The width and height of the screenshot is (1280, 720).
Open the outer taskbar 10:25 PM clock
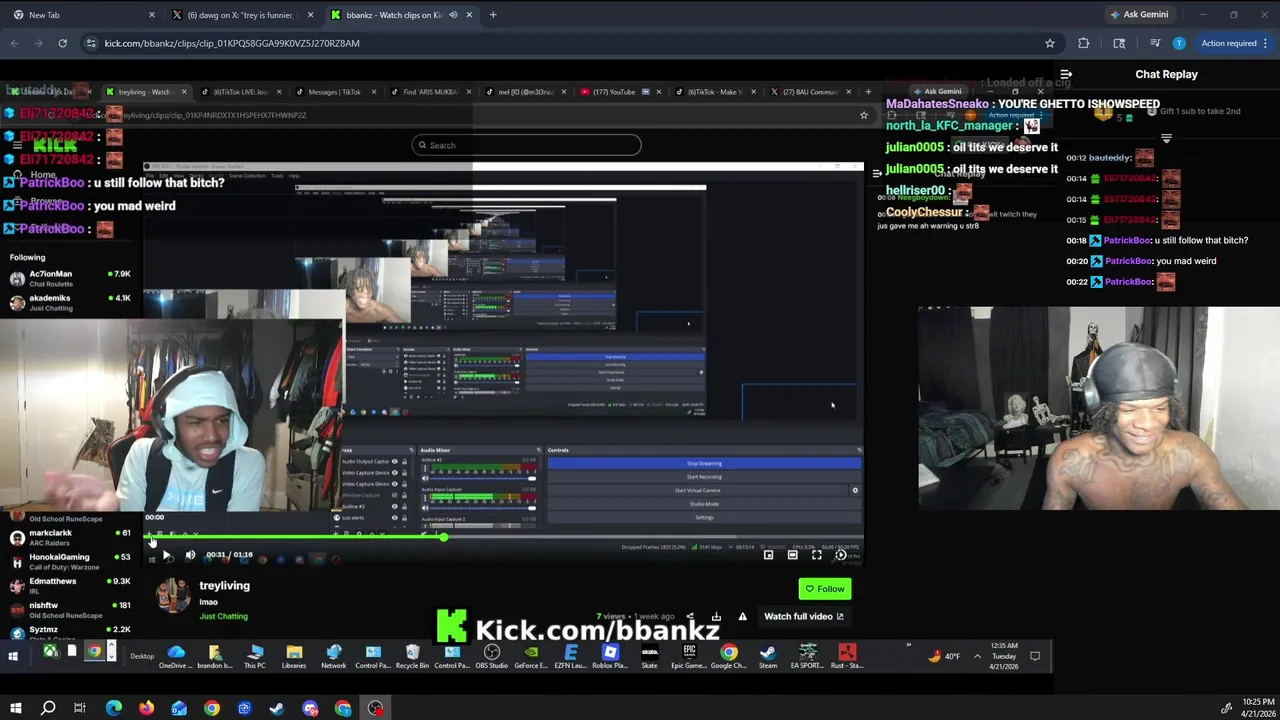[1258, 708]
